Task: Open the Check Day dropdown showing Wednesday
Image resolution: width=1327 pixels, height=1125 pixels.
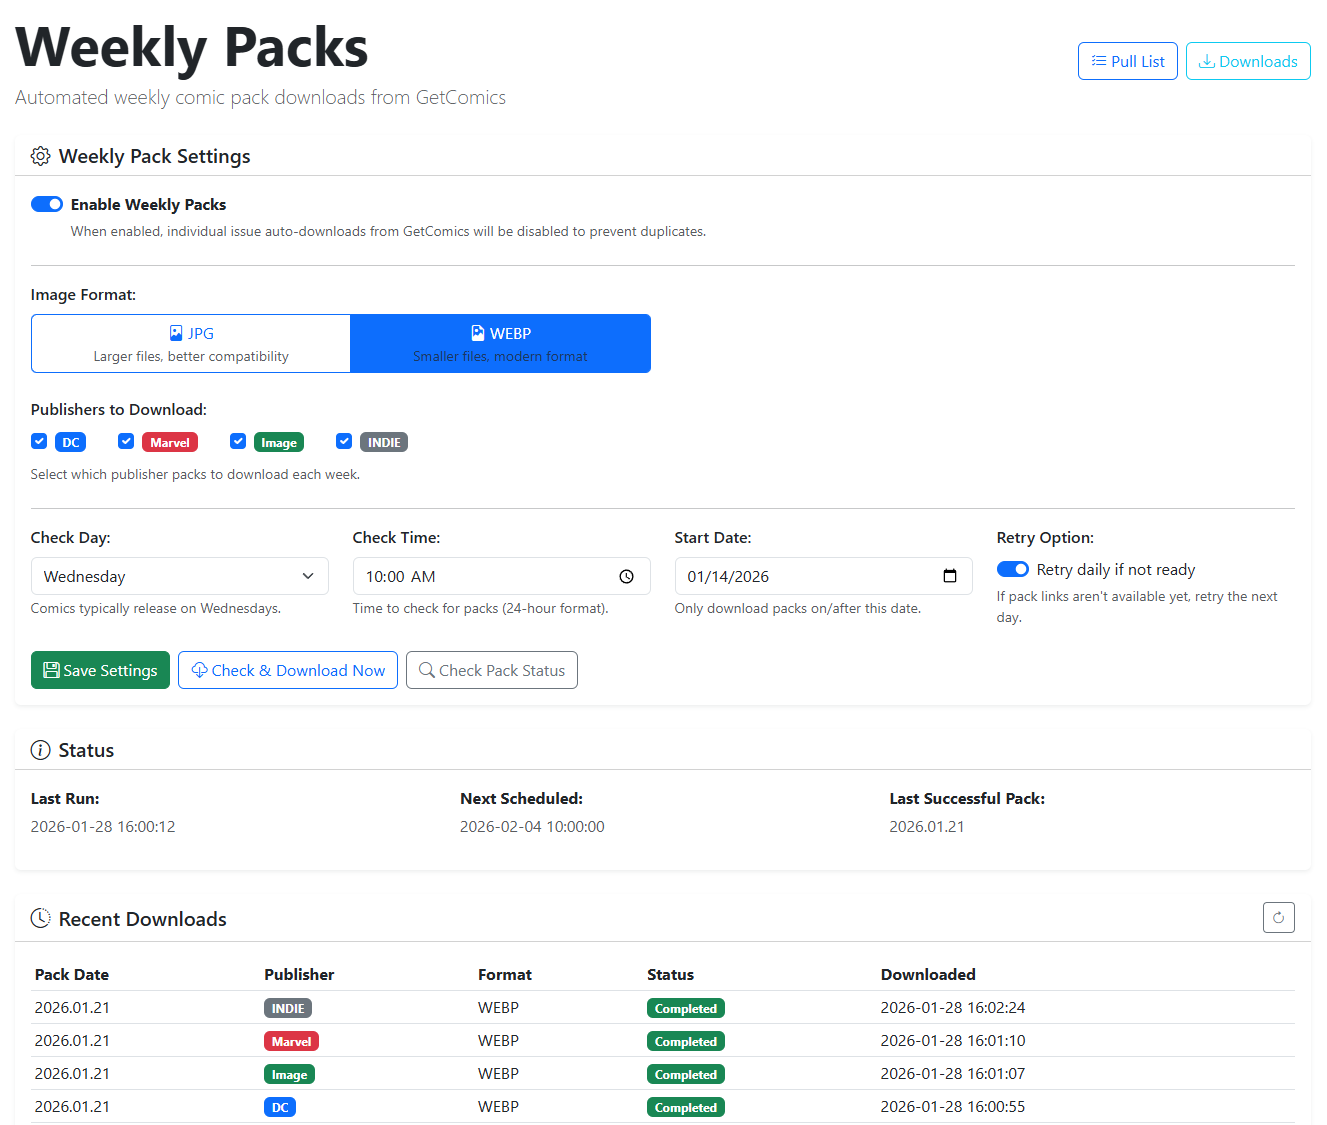Action: pyautogui.click(x=180, y=576)
